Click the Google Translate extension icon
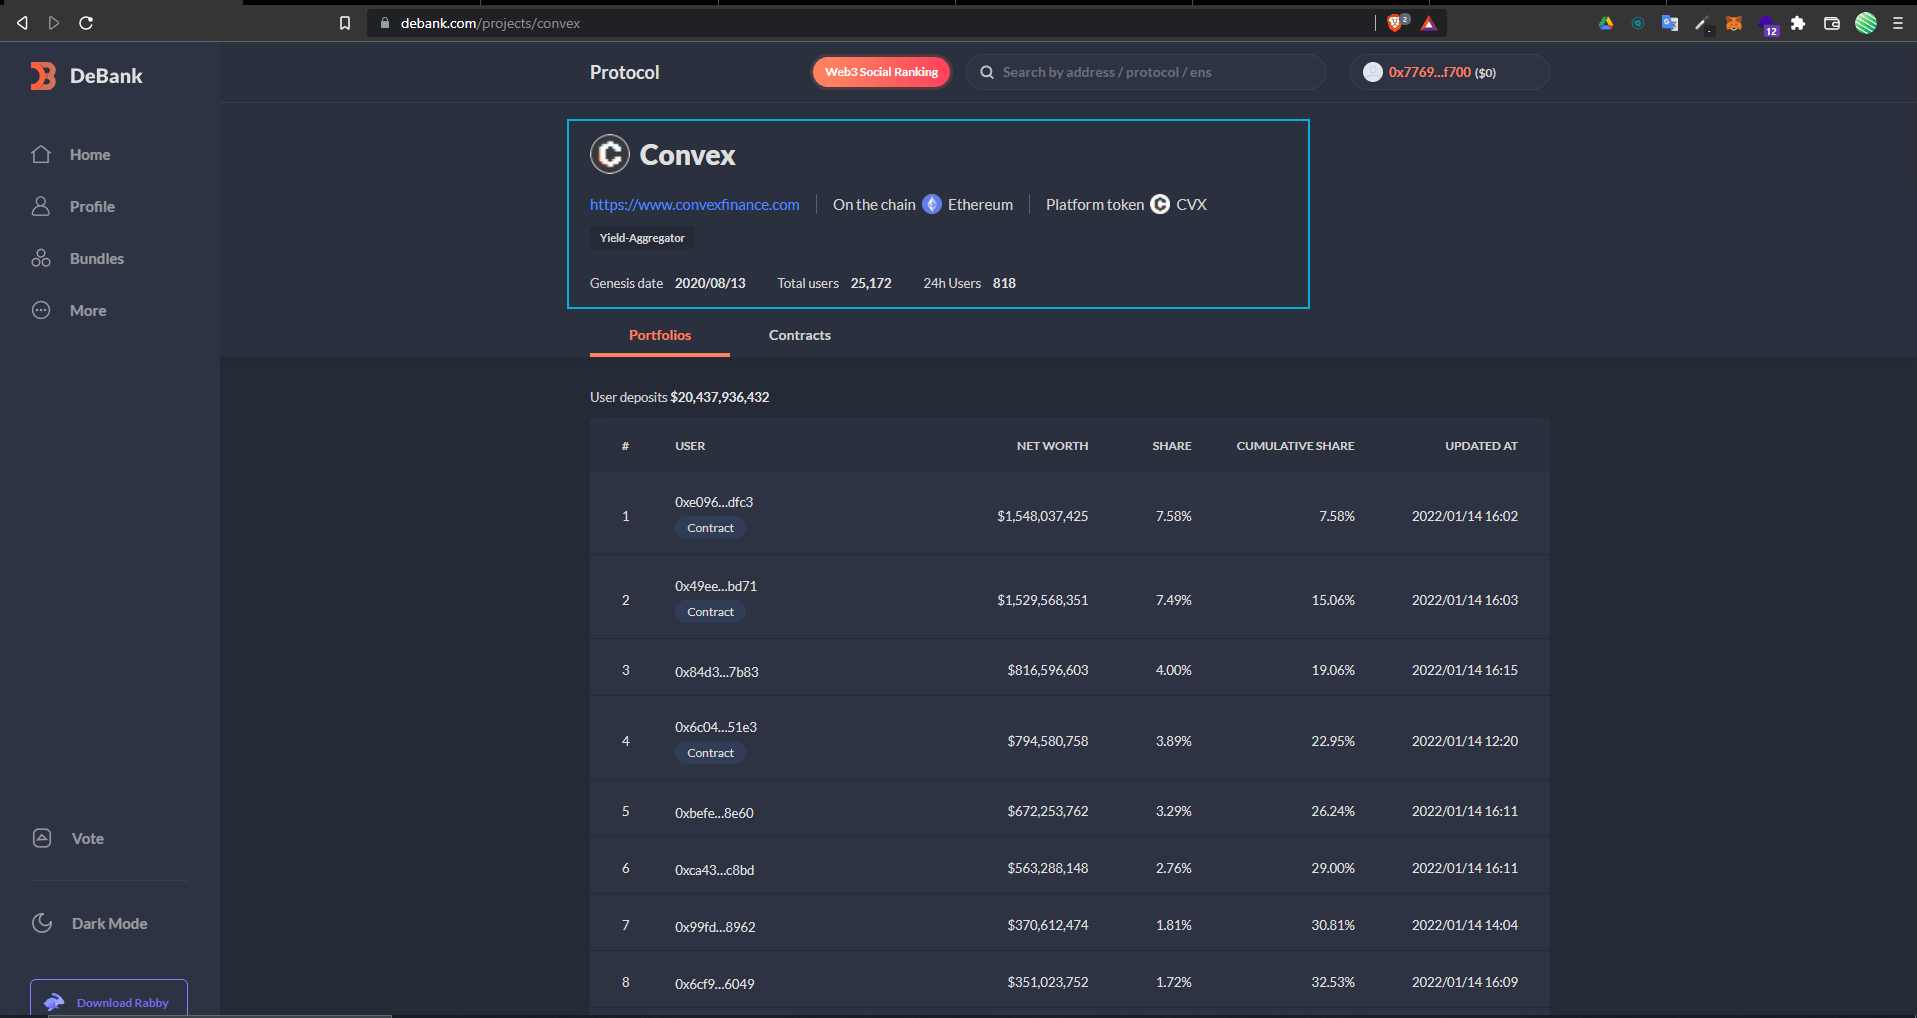This screenshot has width=1917, height=1018. 1670,23
